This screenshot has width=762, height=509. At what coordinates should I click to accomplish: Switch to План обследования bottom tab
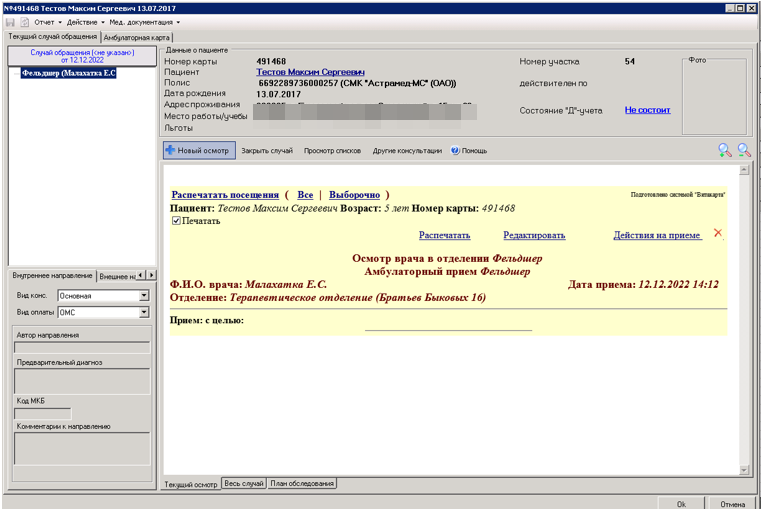(x=302, y=484)
